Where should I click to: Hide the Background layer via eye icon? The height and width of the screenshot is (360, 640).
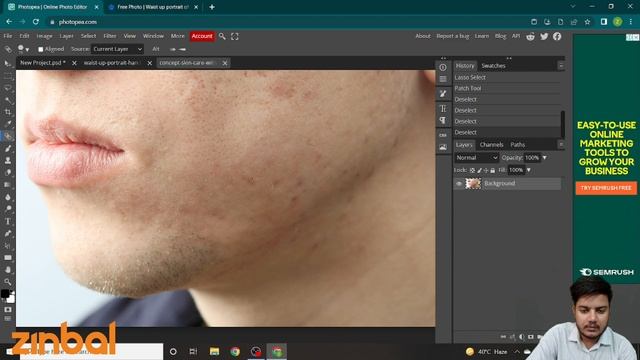point(459,184)
